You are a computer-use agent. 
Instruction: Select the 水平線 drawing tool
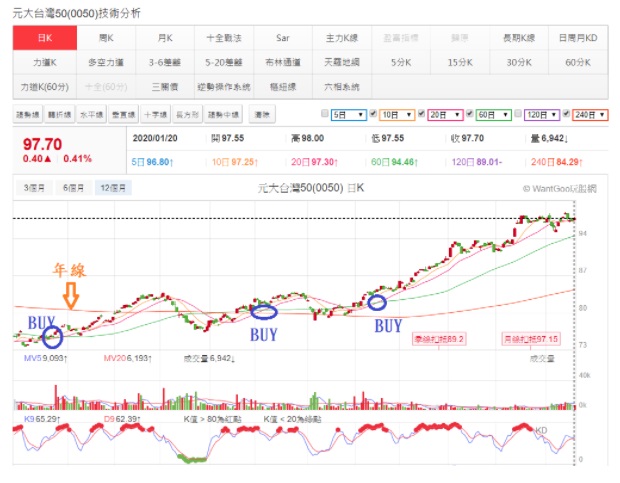92,115
